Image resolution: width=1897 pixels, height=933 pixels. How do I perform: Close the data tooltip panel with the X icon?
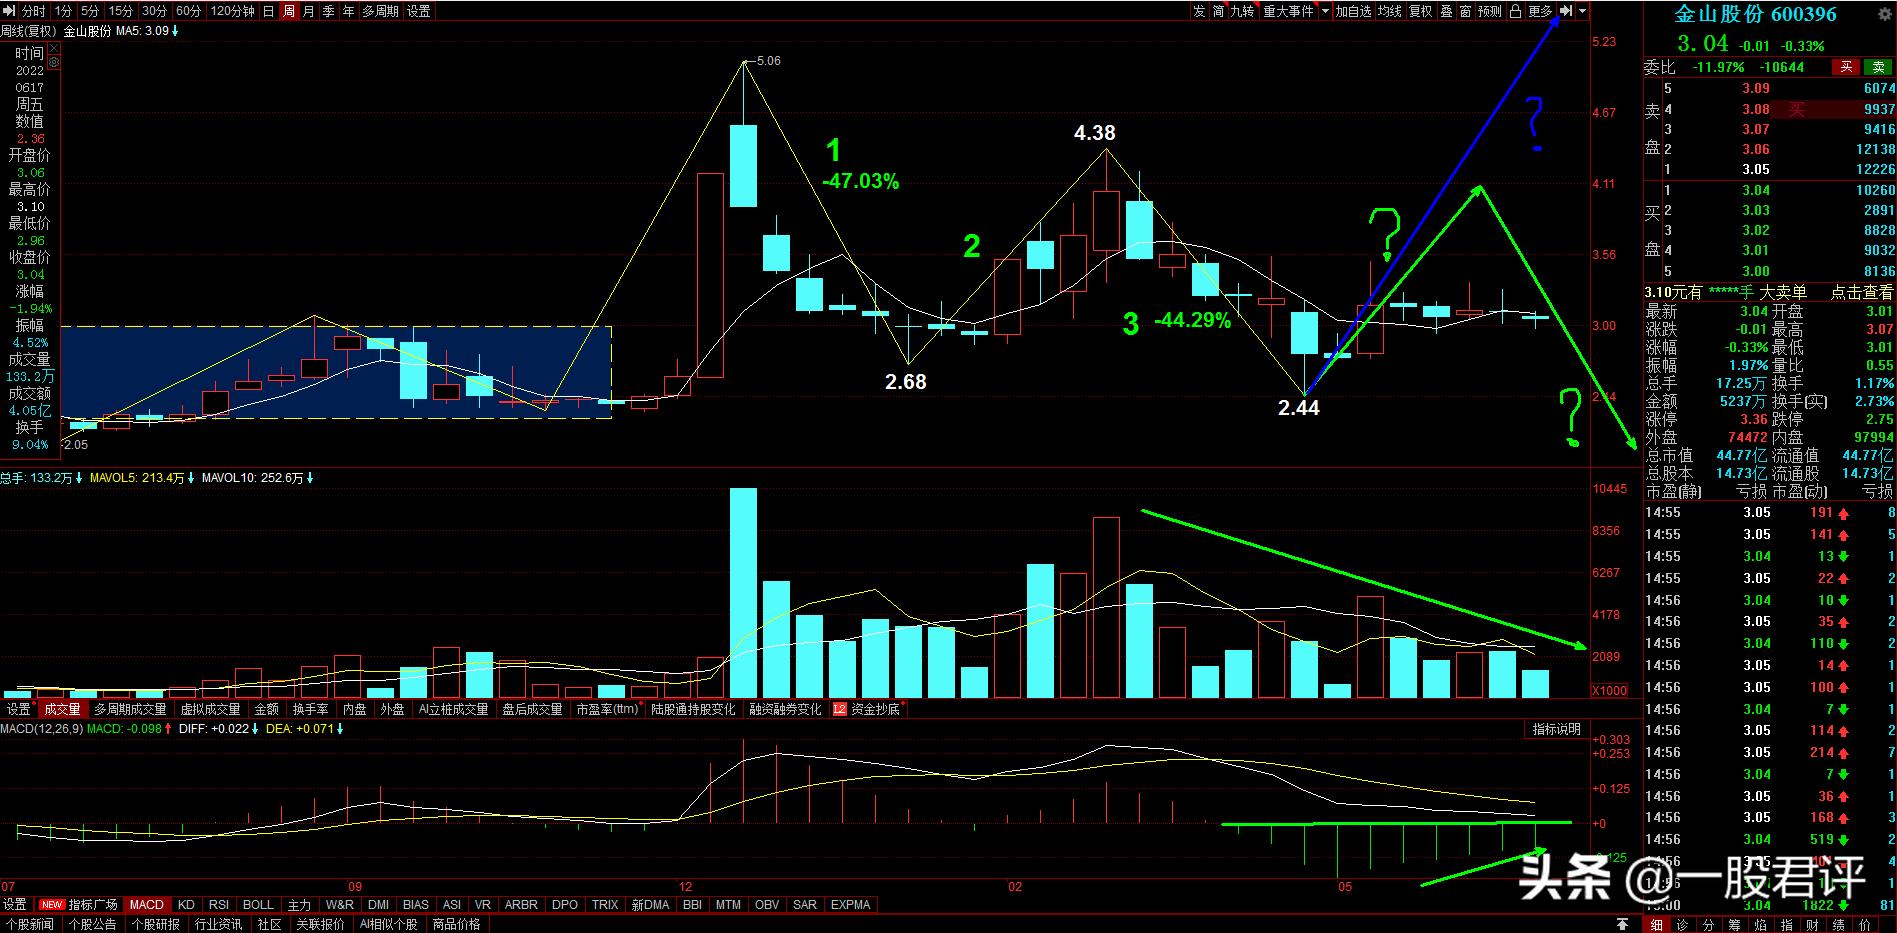55,46
